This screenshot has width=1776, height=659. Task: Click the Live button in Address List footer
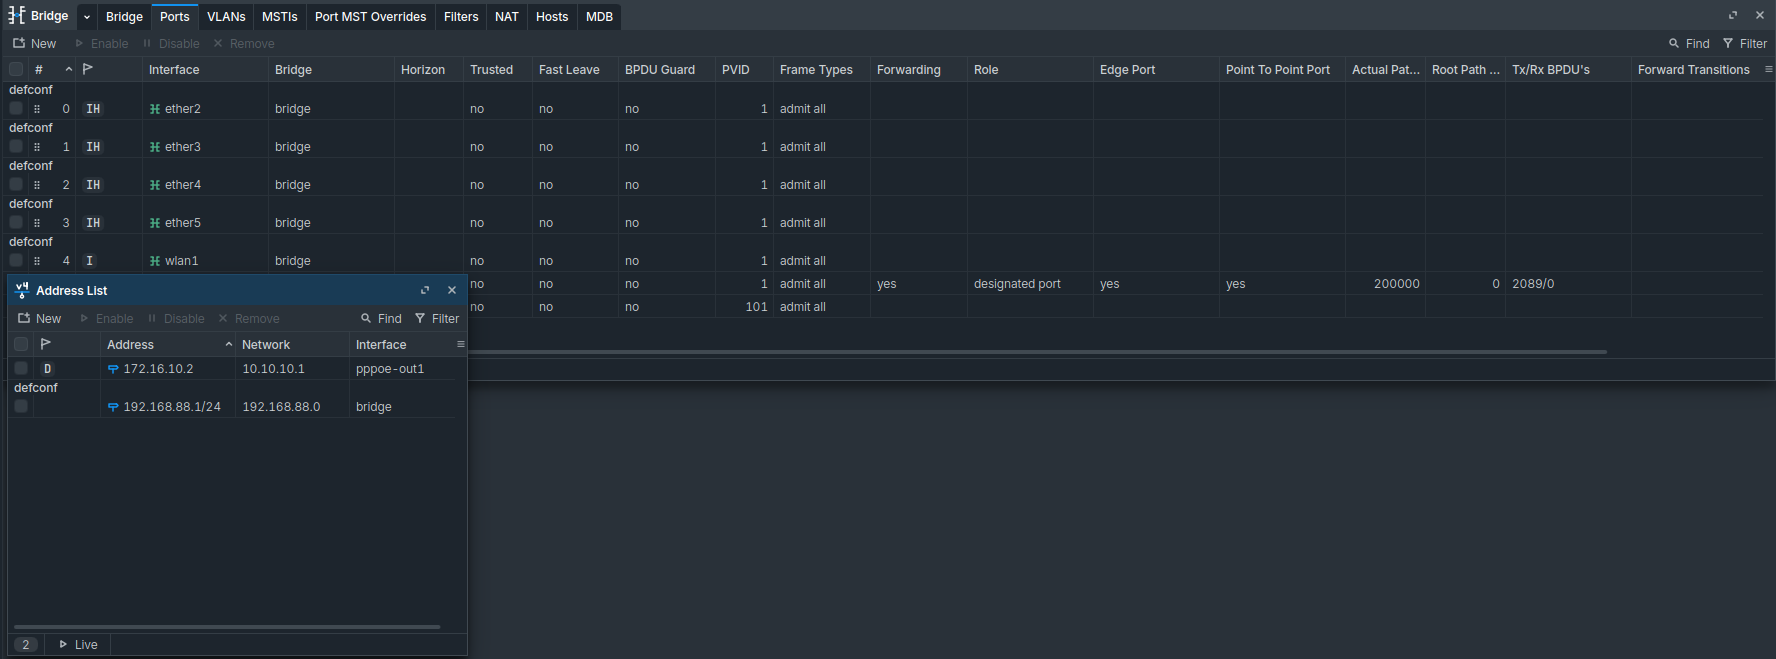coord(78,645)
